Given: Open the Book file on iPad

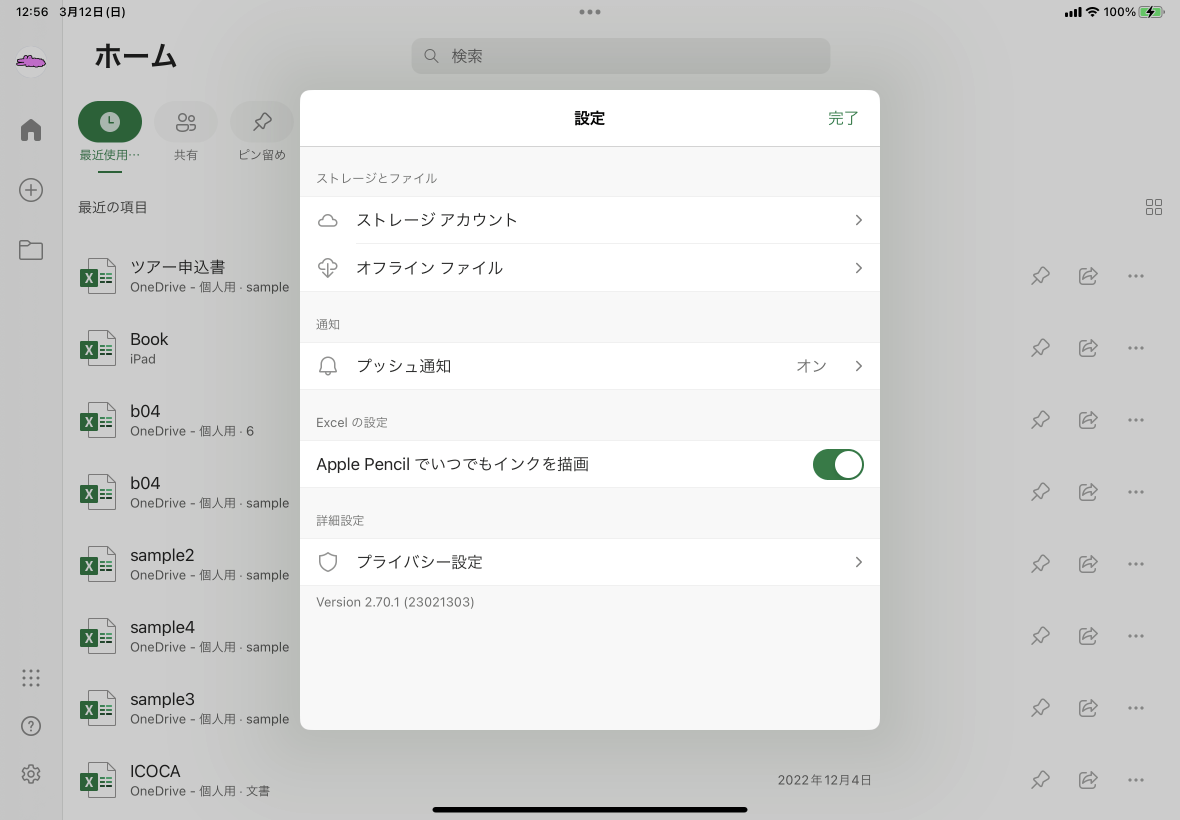Looking at the screenshot, I should point(149,339).
